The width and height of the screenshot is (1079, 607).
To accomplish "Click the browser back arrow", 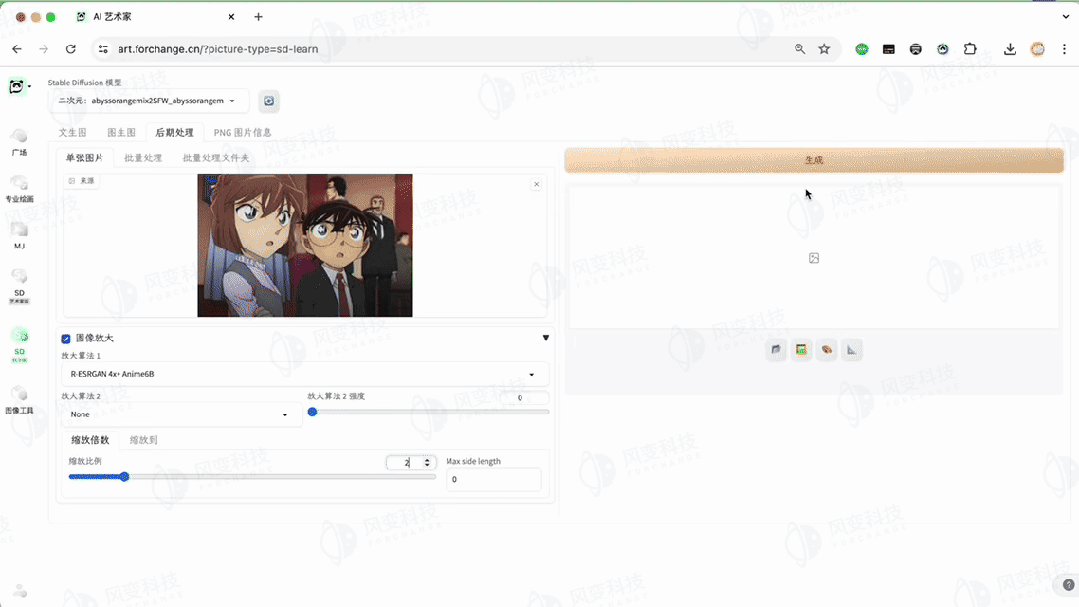I will tap(17, 49).
